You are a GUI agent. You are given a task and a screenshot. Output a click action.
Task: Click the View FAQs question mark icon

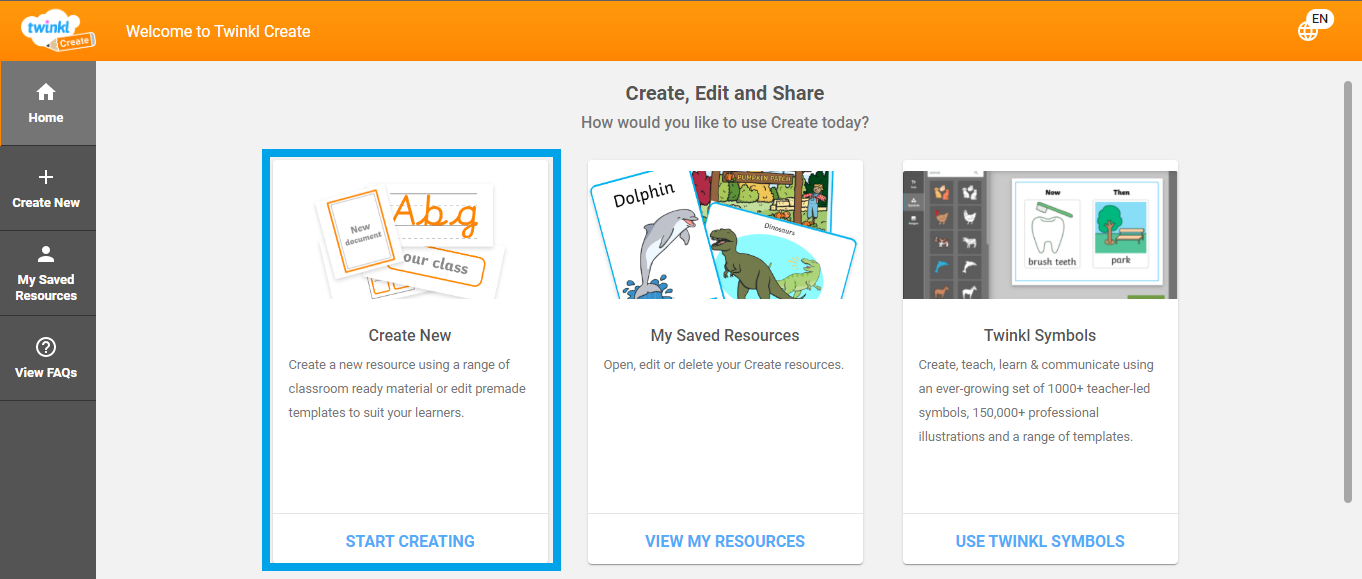click(46, 348)
